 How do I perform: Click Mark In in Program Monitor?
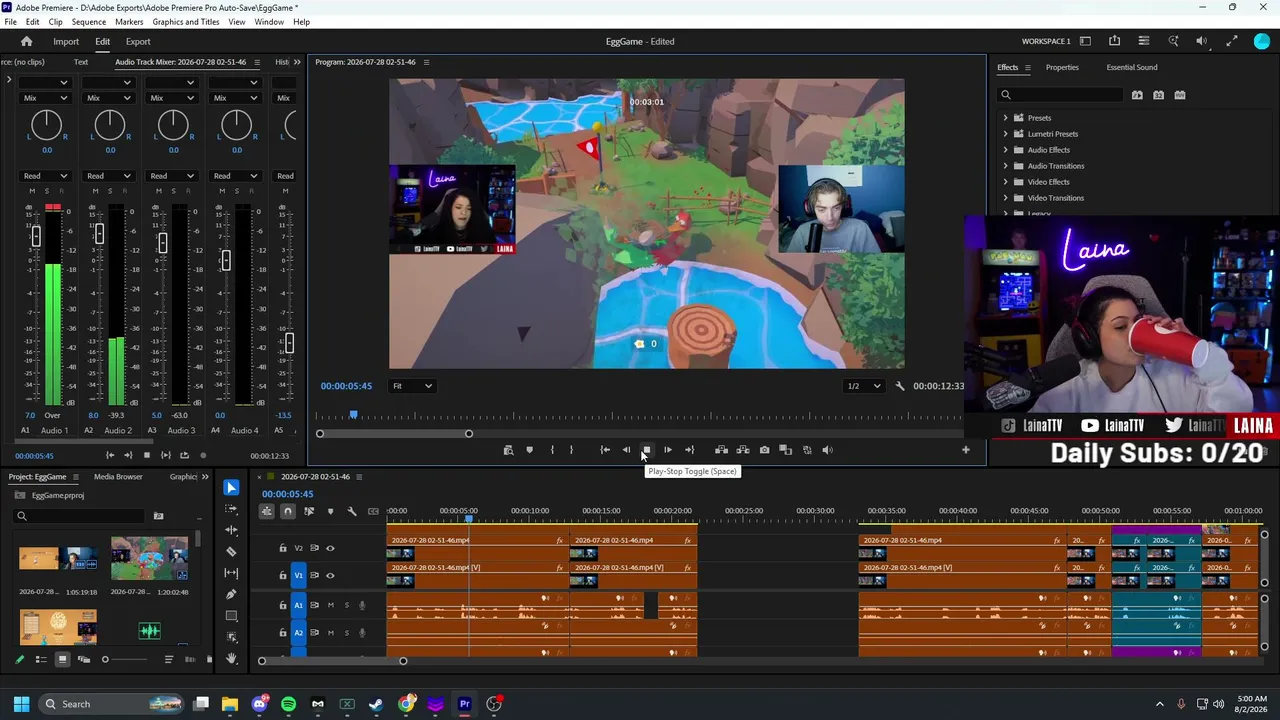552,450
